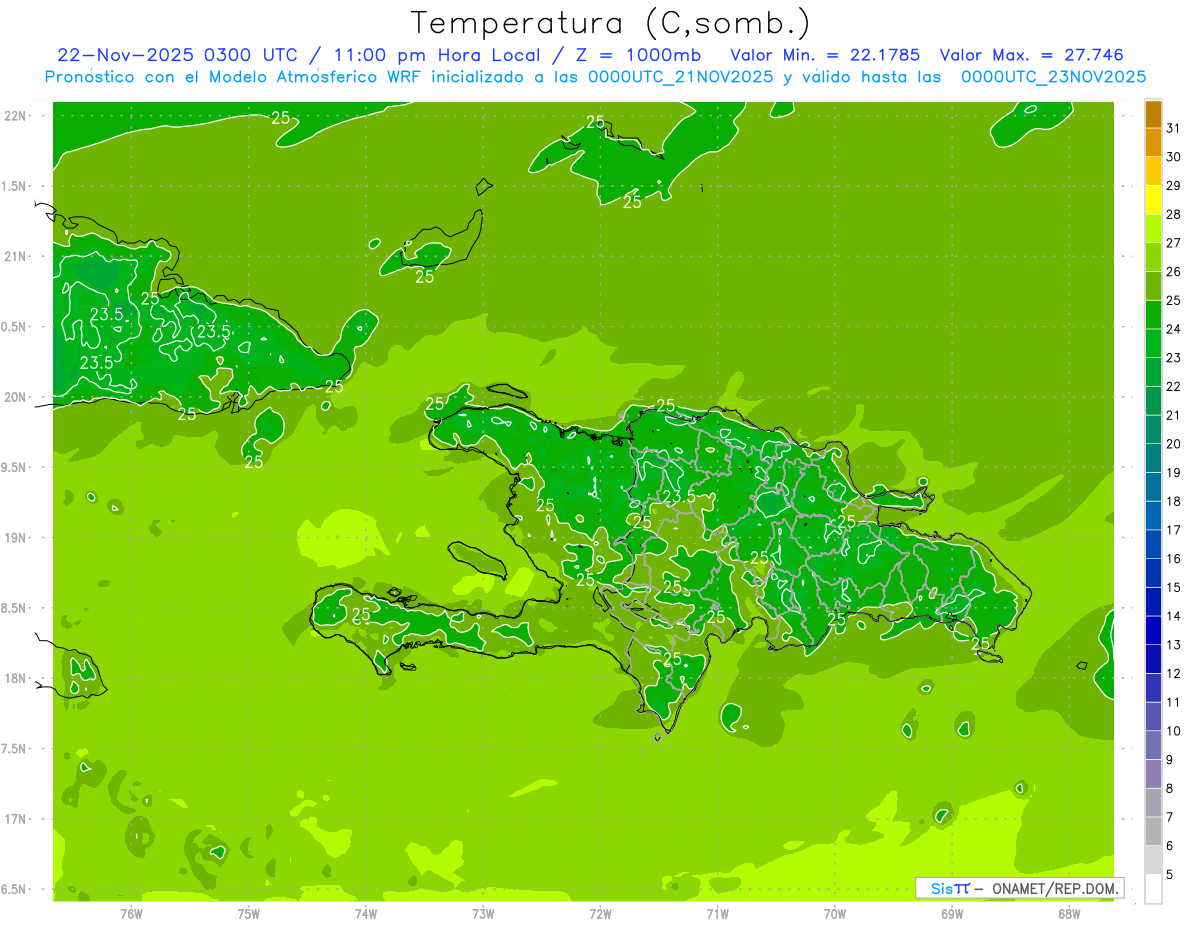Select the '8.5N' latitude axis label
This screenshot has height=927, width=1200.
[x=15, y=608]
